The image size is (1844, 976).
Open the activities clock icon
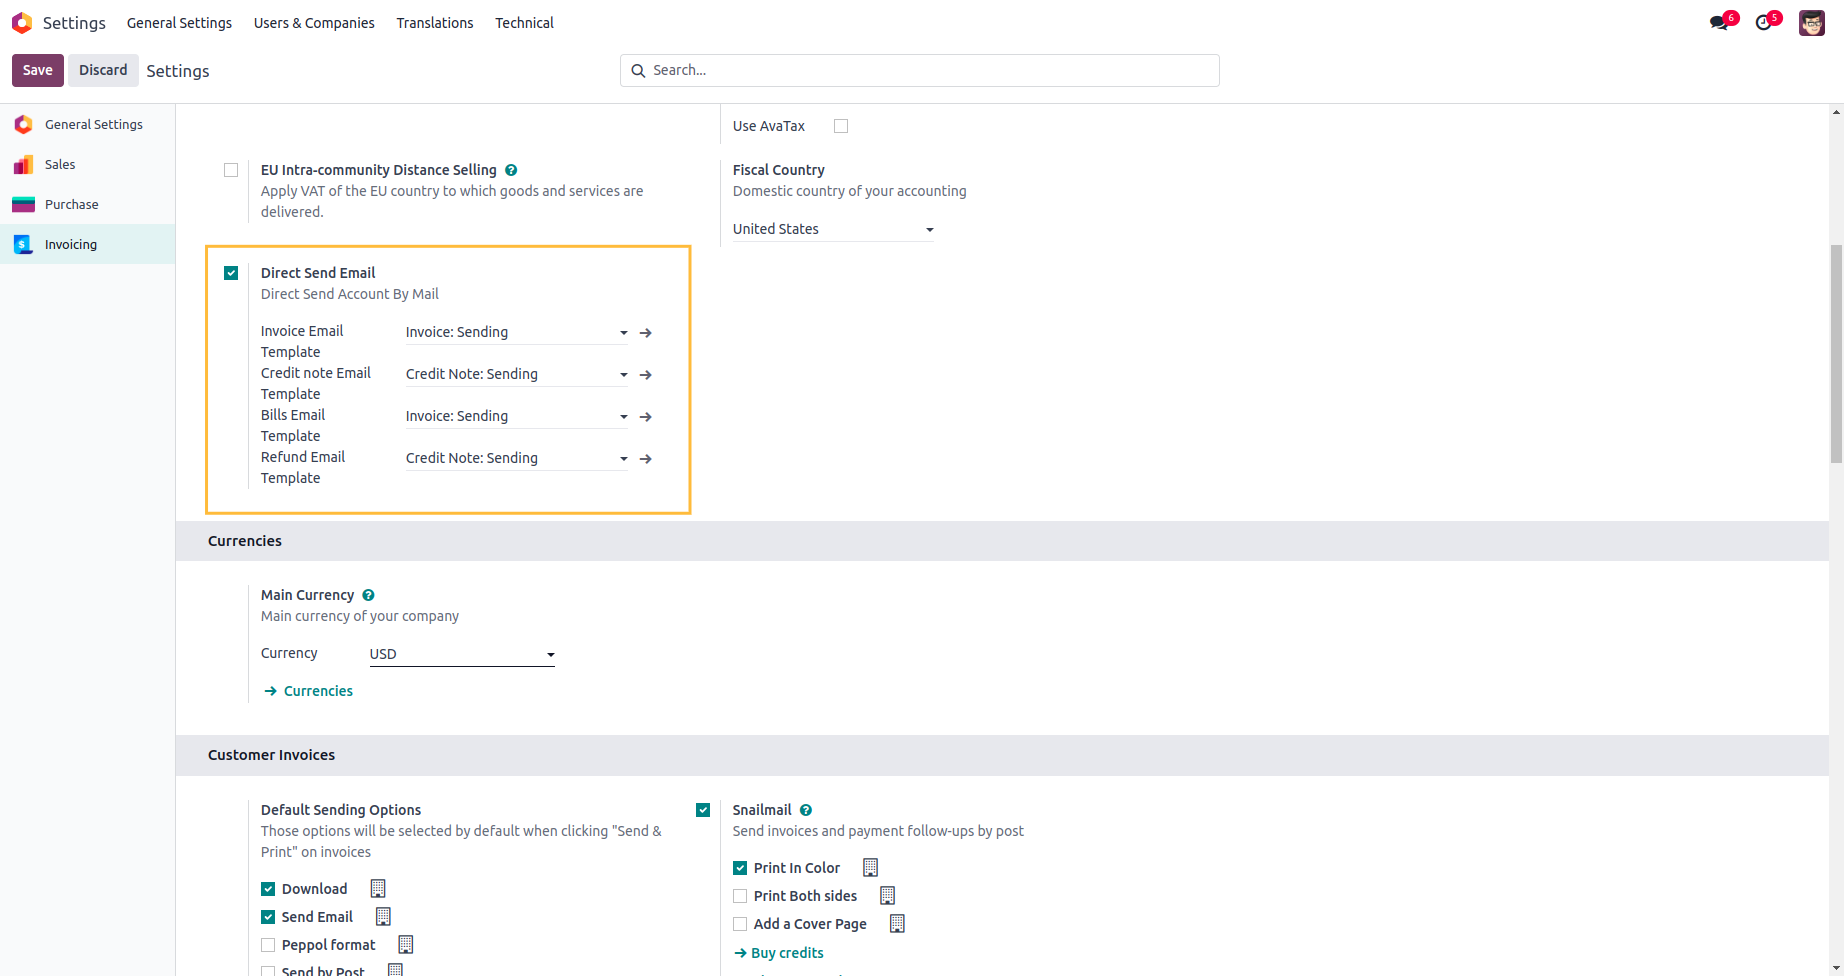coord(1764,23)
